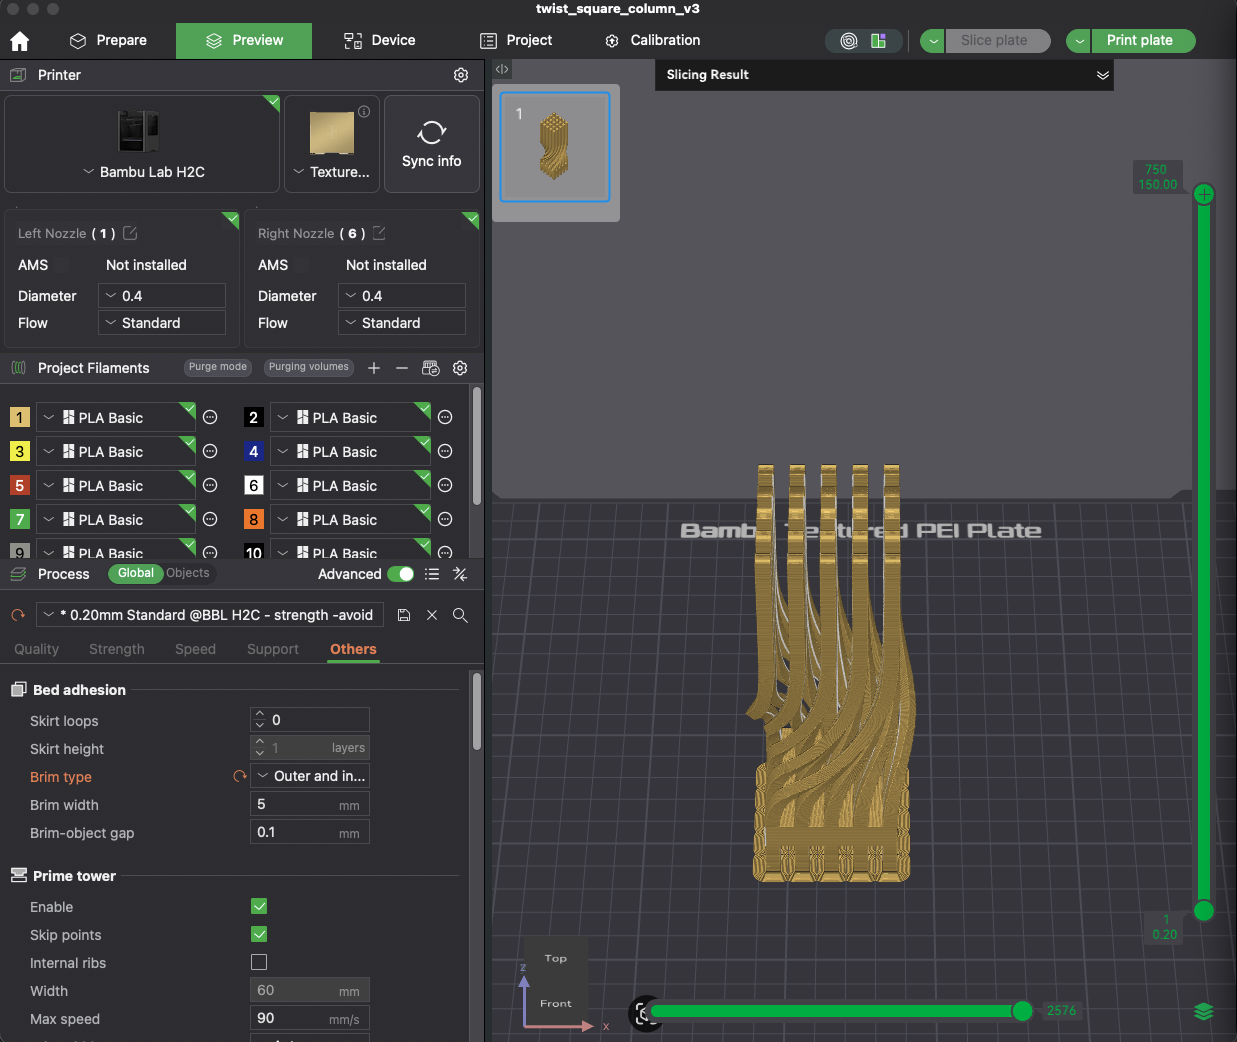The width and height of the screenshot is (1237, 1042).
Task: Uncheck the Prime tower Enable checkbox
Action: [258, 906]
